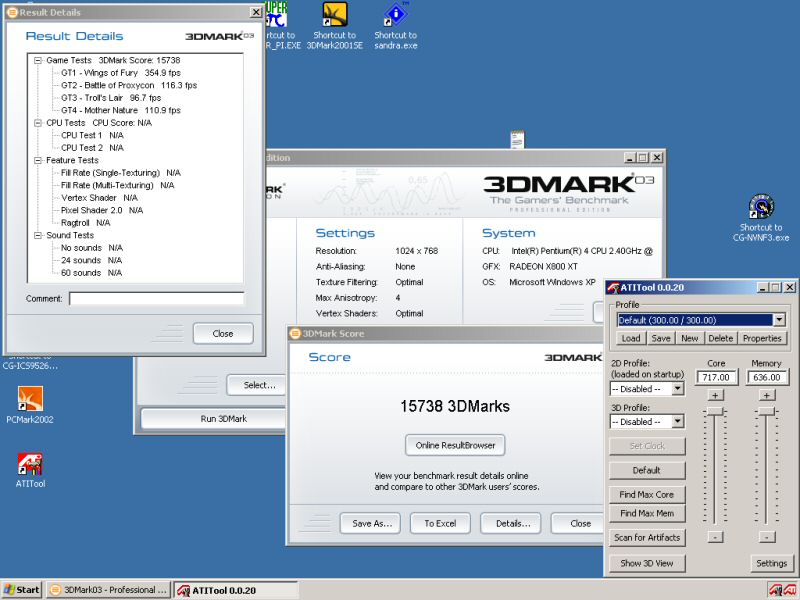This screenshot has width=800, height=600.
Task: Click Find Max Core
Action: tap(647, 494)
